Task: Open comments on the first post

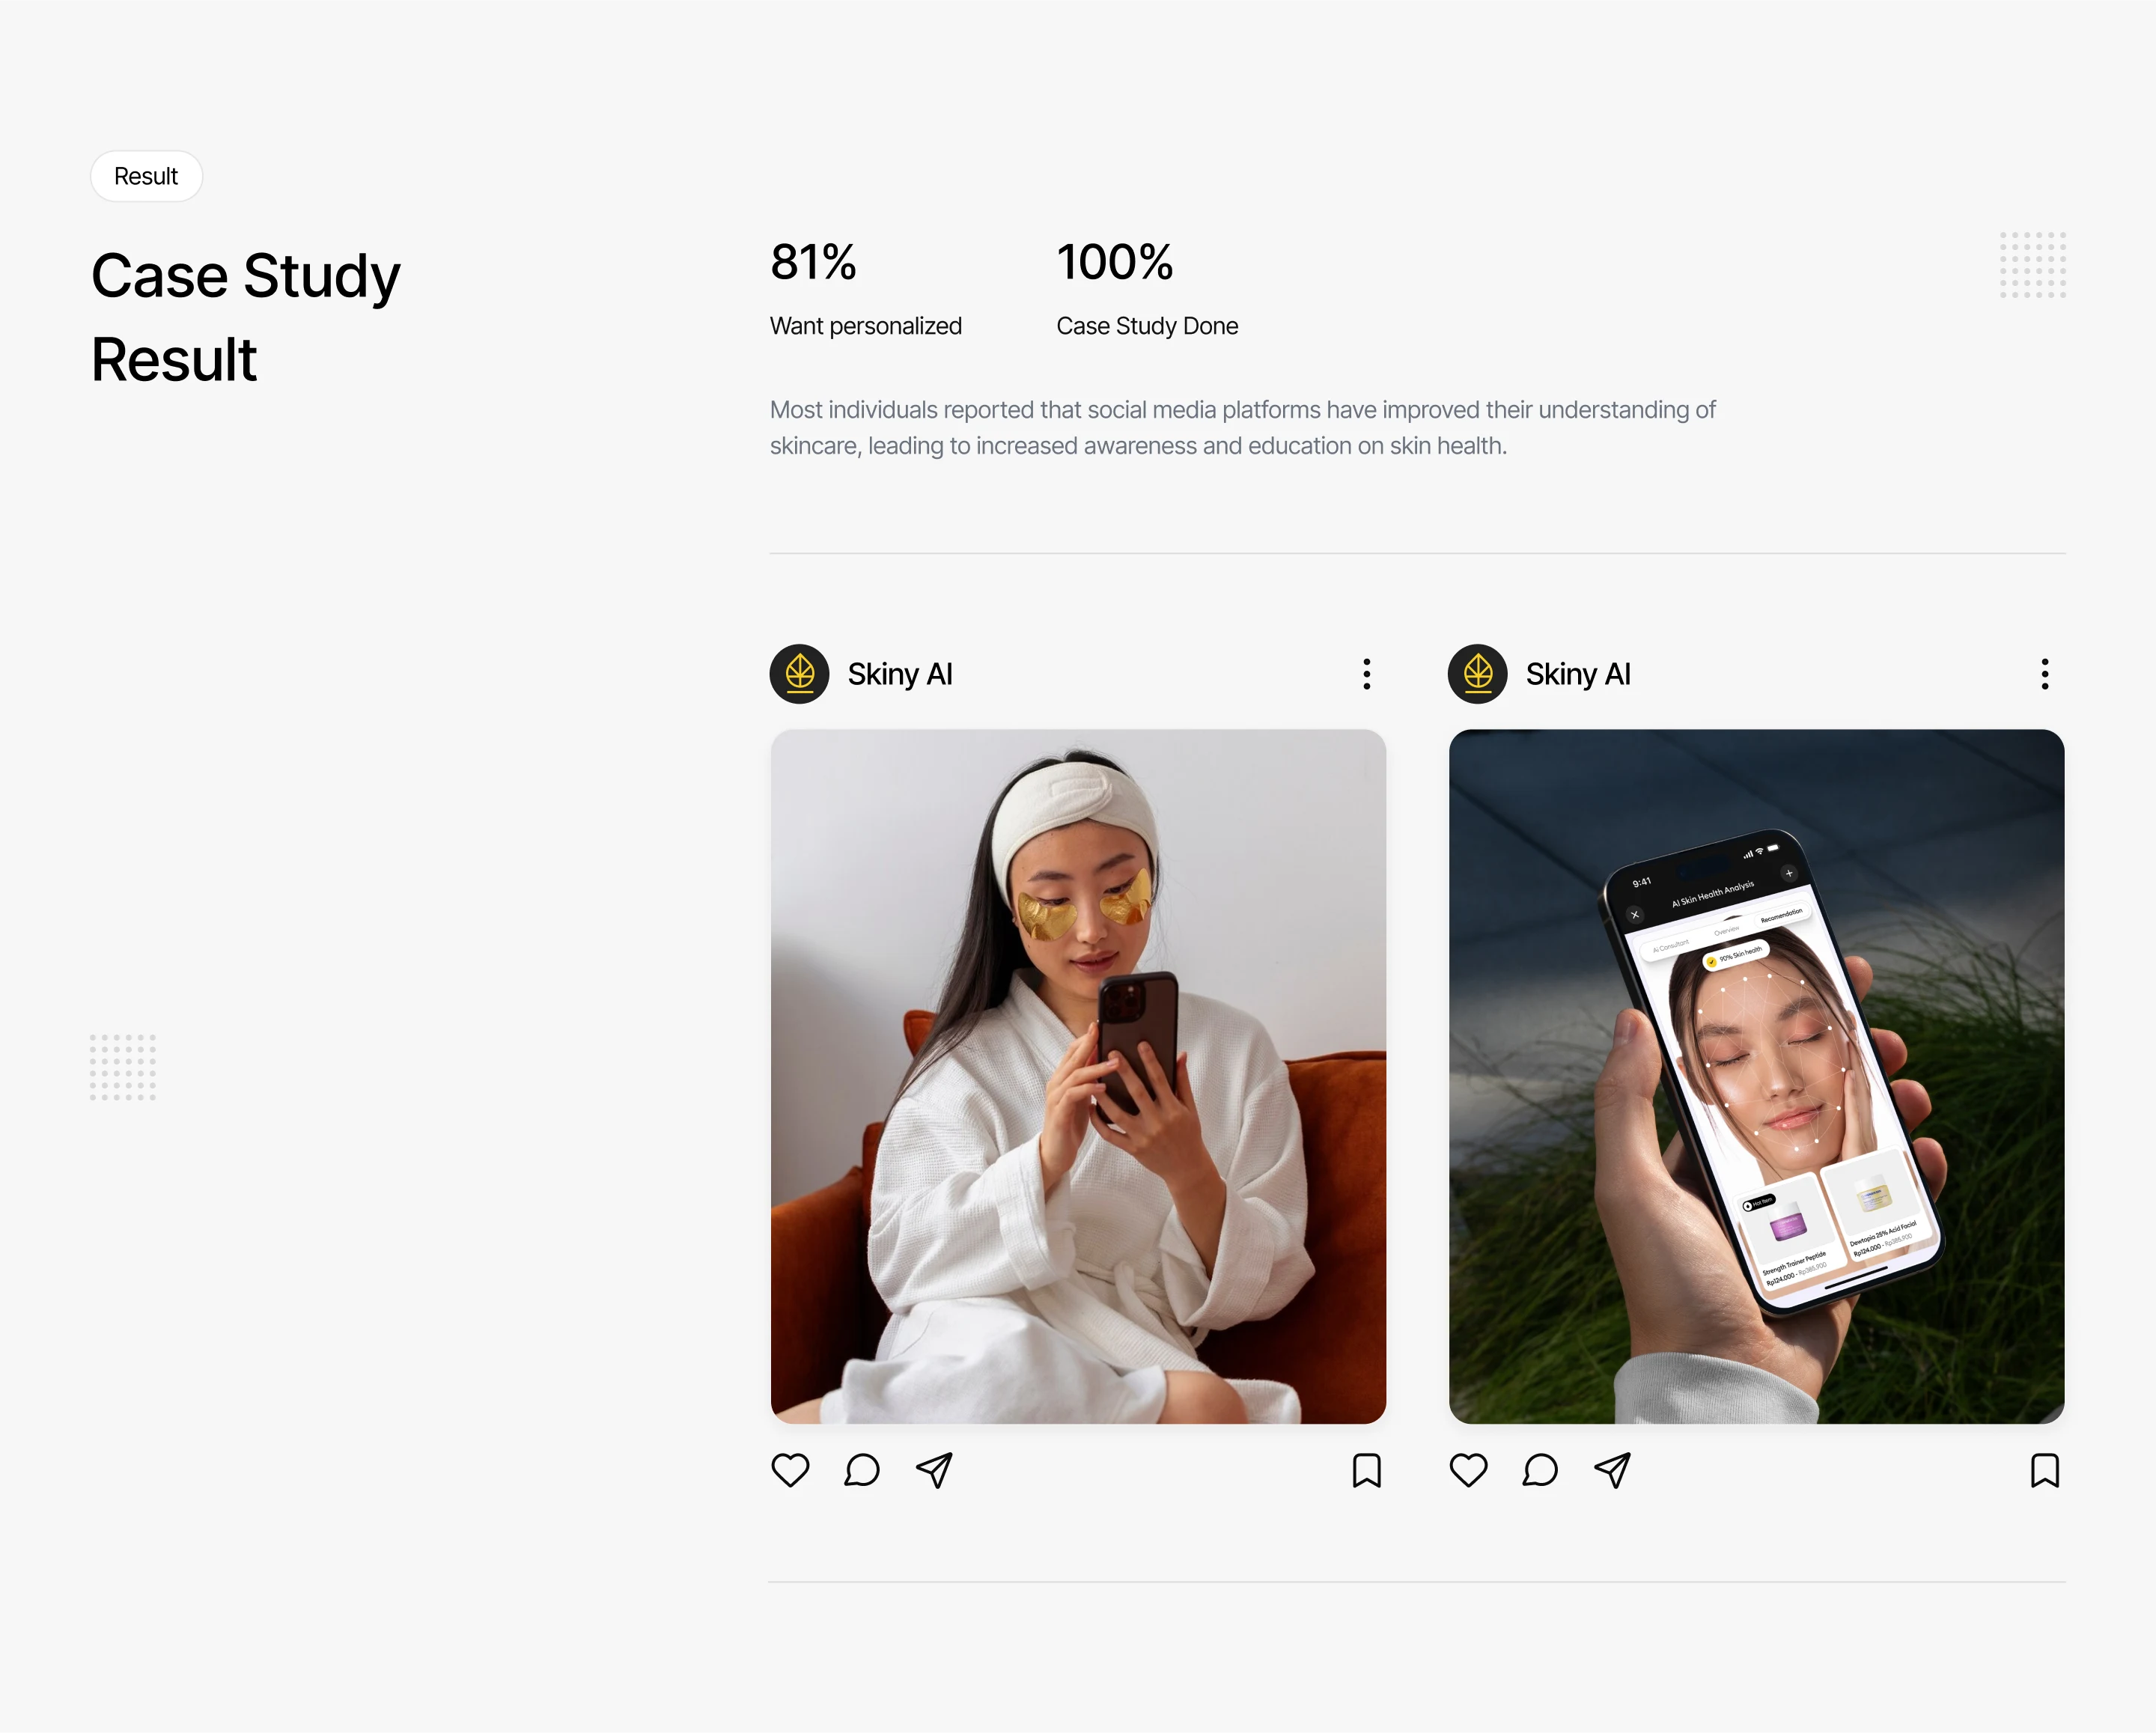Action: [861, 1470]
